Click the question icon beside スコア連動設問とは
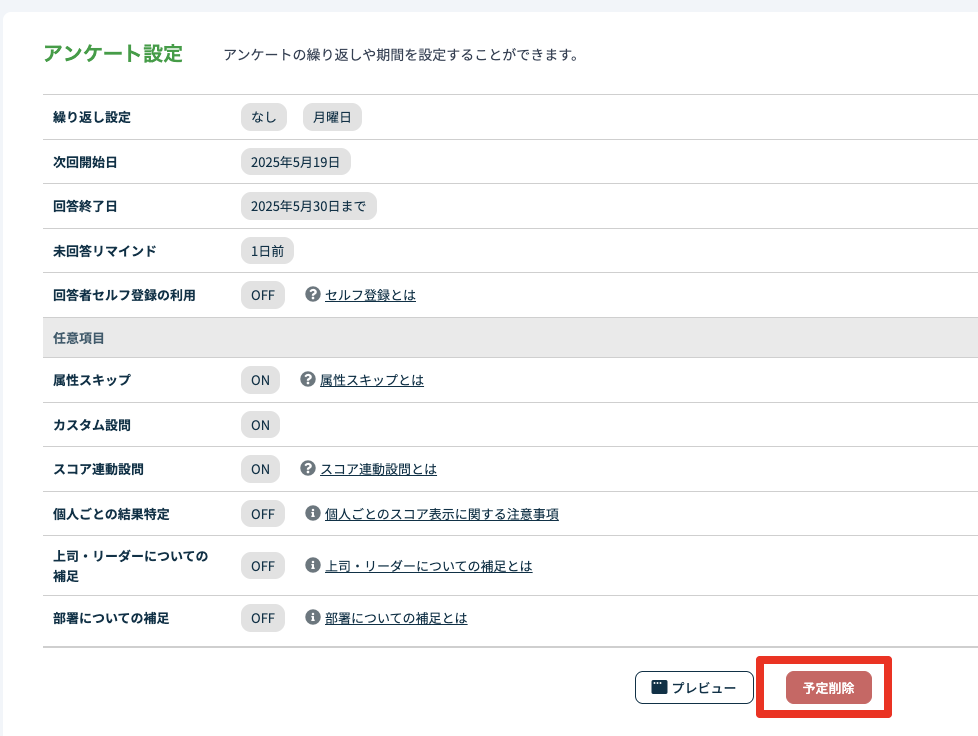Viewport: 978px width, 736px height. pos(308,468)
